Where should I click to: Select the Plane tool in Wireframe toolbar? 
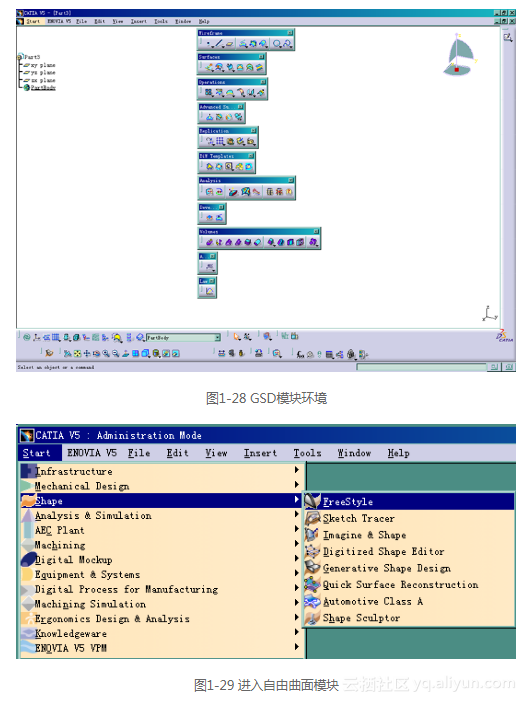[229, 44]
